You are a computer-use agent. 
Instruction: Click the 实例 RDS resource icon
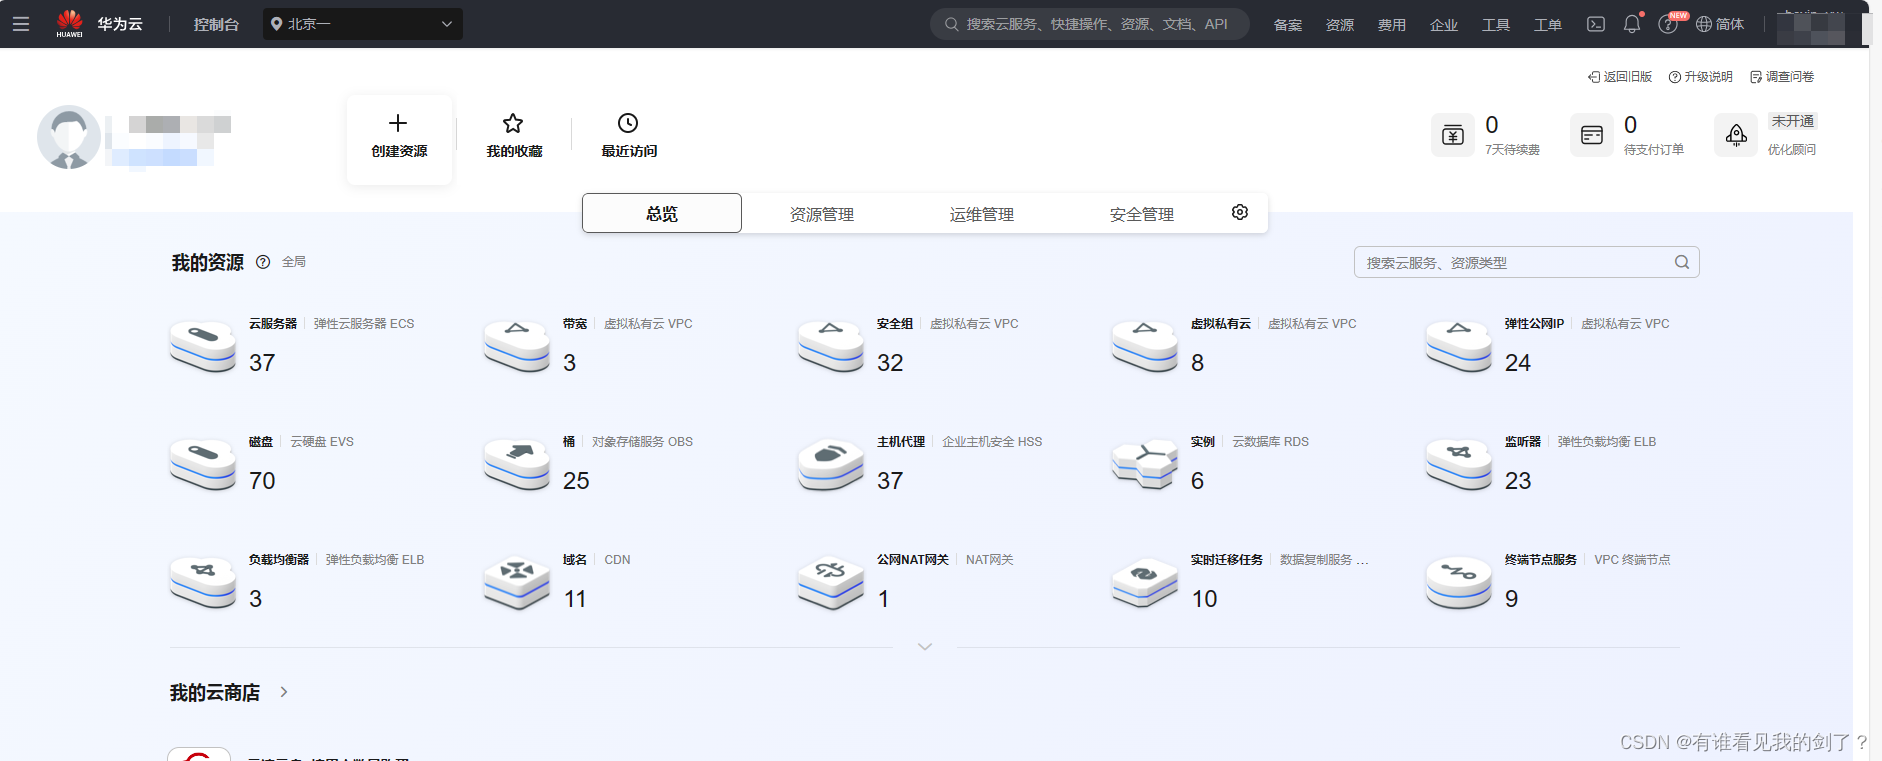click(x=1145, y=464)
